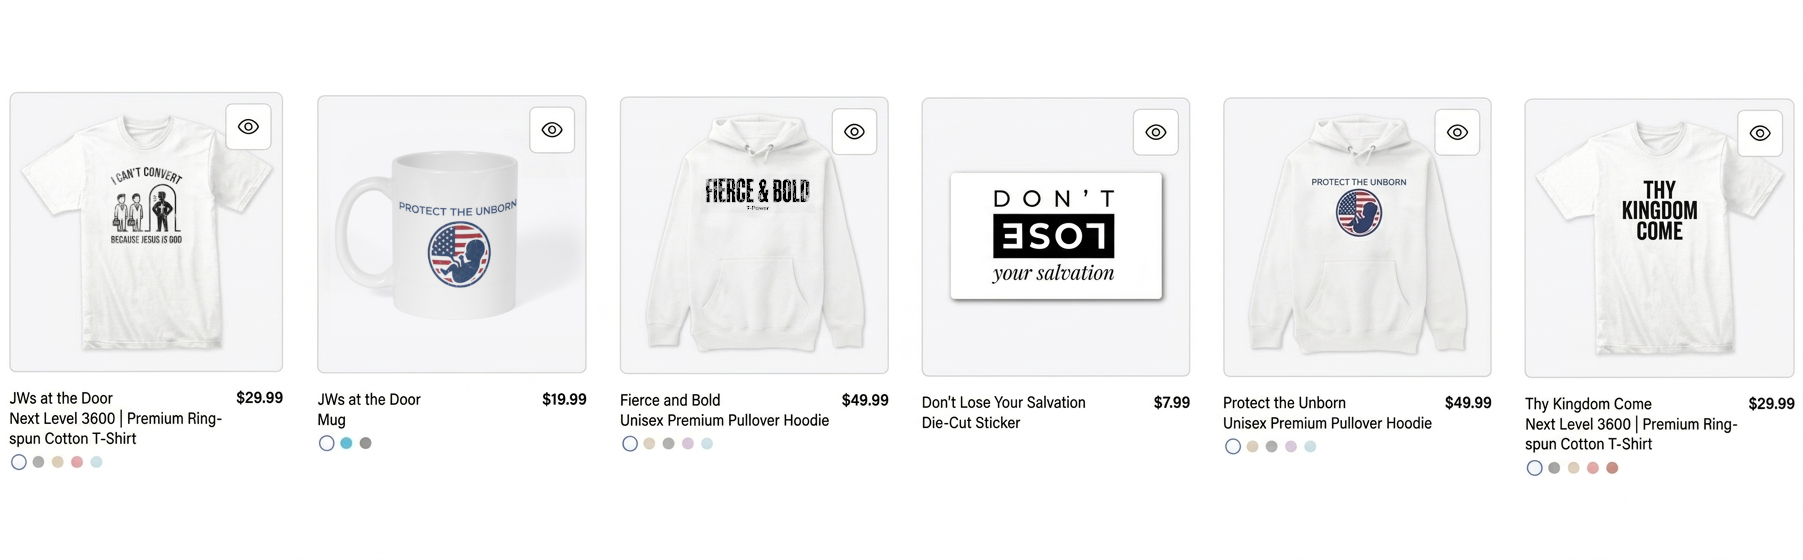Viewport: 1803px width, 560px height.
Task: Select beige swatch for Protect the Unborn hoodie
Action: pos(1252,447)
